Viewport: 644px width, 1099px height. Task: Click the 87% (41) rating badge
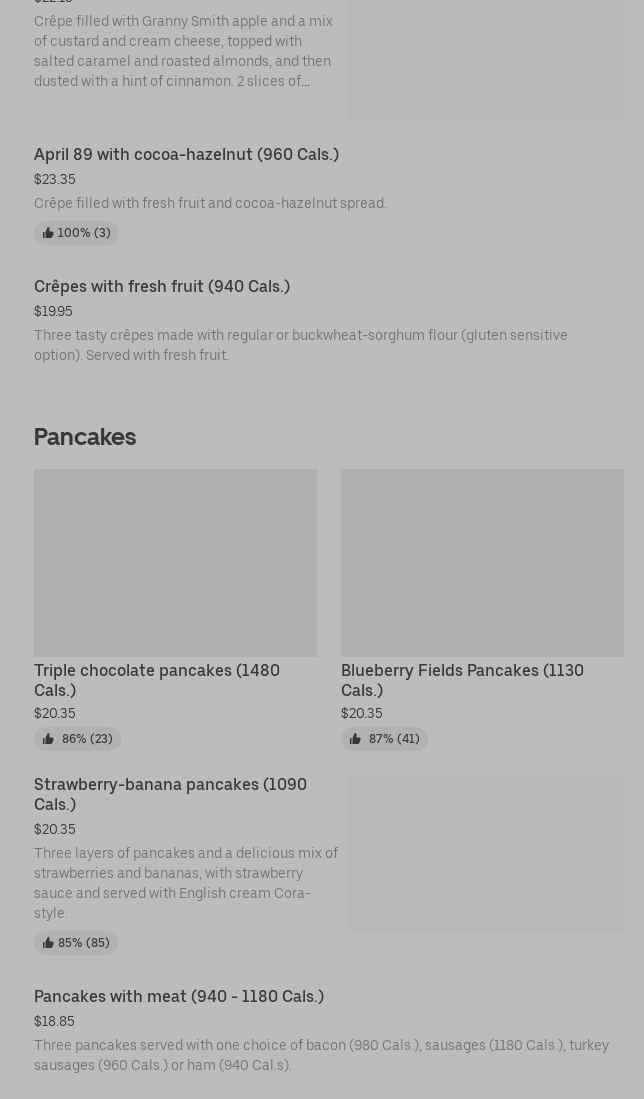coord(385,739)
